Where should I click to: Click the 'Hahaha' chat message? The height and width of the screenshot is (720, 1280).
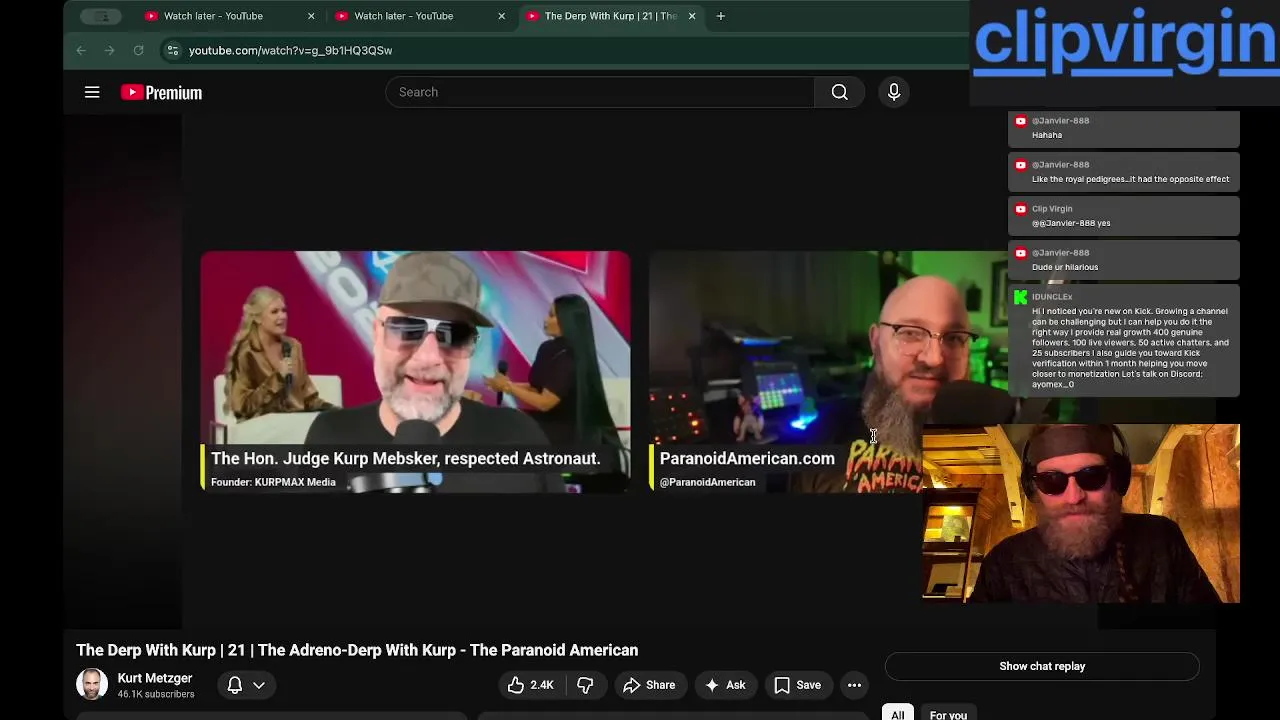pyautogui.click(x=1124, y=128)
